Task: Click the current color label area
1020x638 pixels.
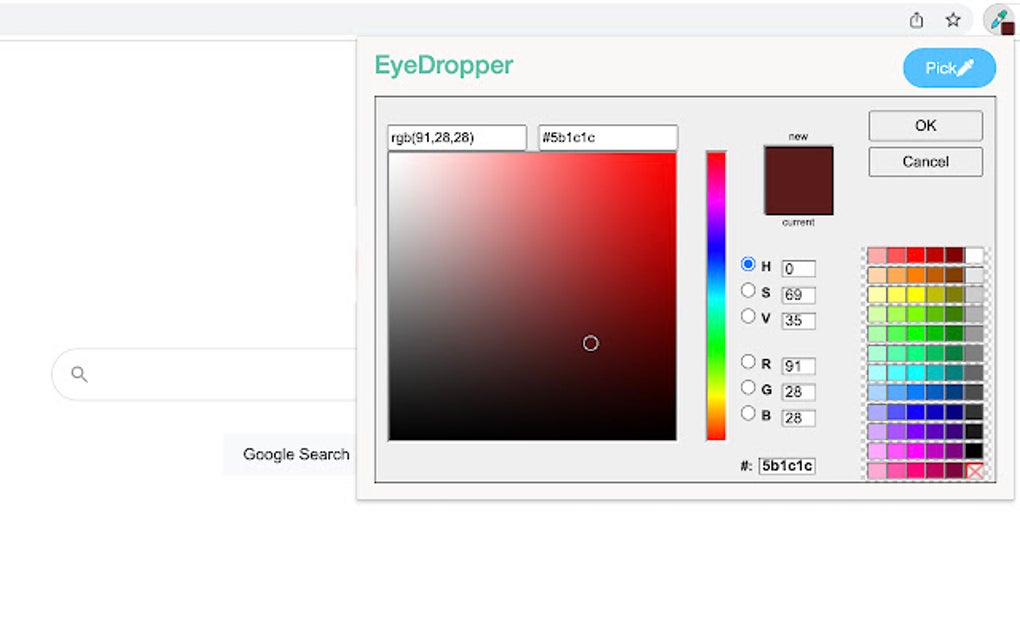Action: coord(798,222)
